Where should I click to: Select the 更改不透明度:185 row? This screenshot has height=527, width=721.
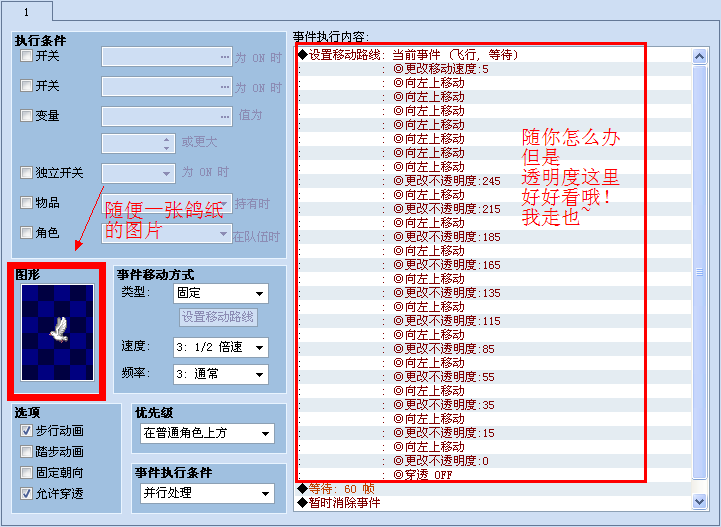pyautogui.click(x=494, y=237)
